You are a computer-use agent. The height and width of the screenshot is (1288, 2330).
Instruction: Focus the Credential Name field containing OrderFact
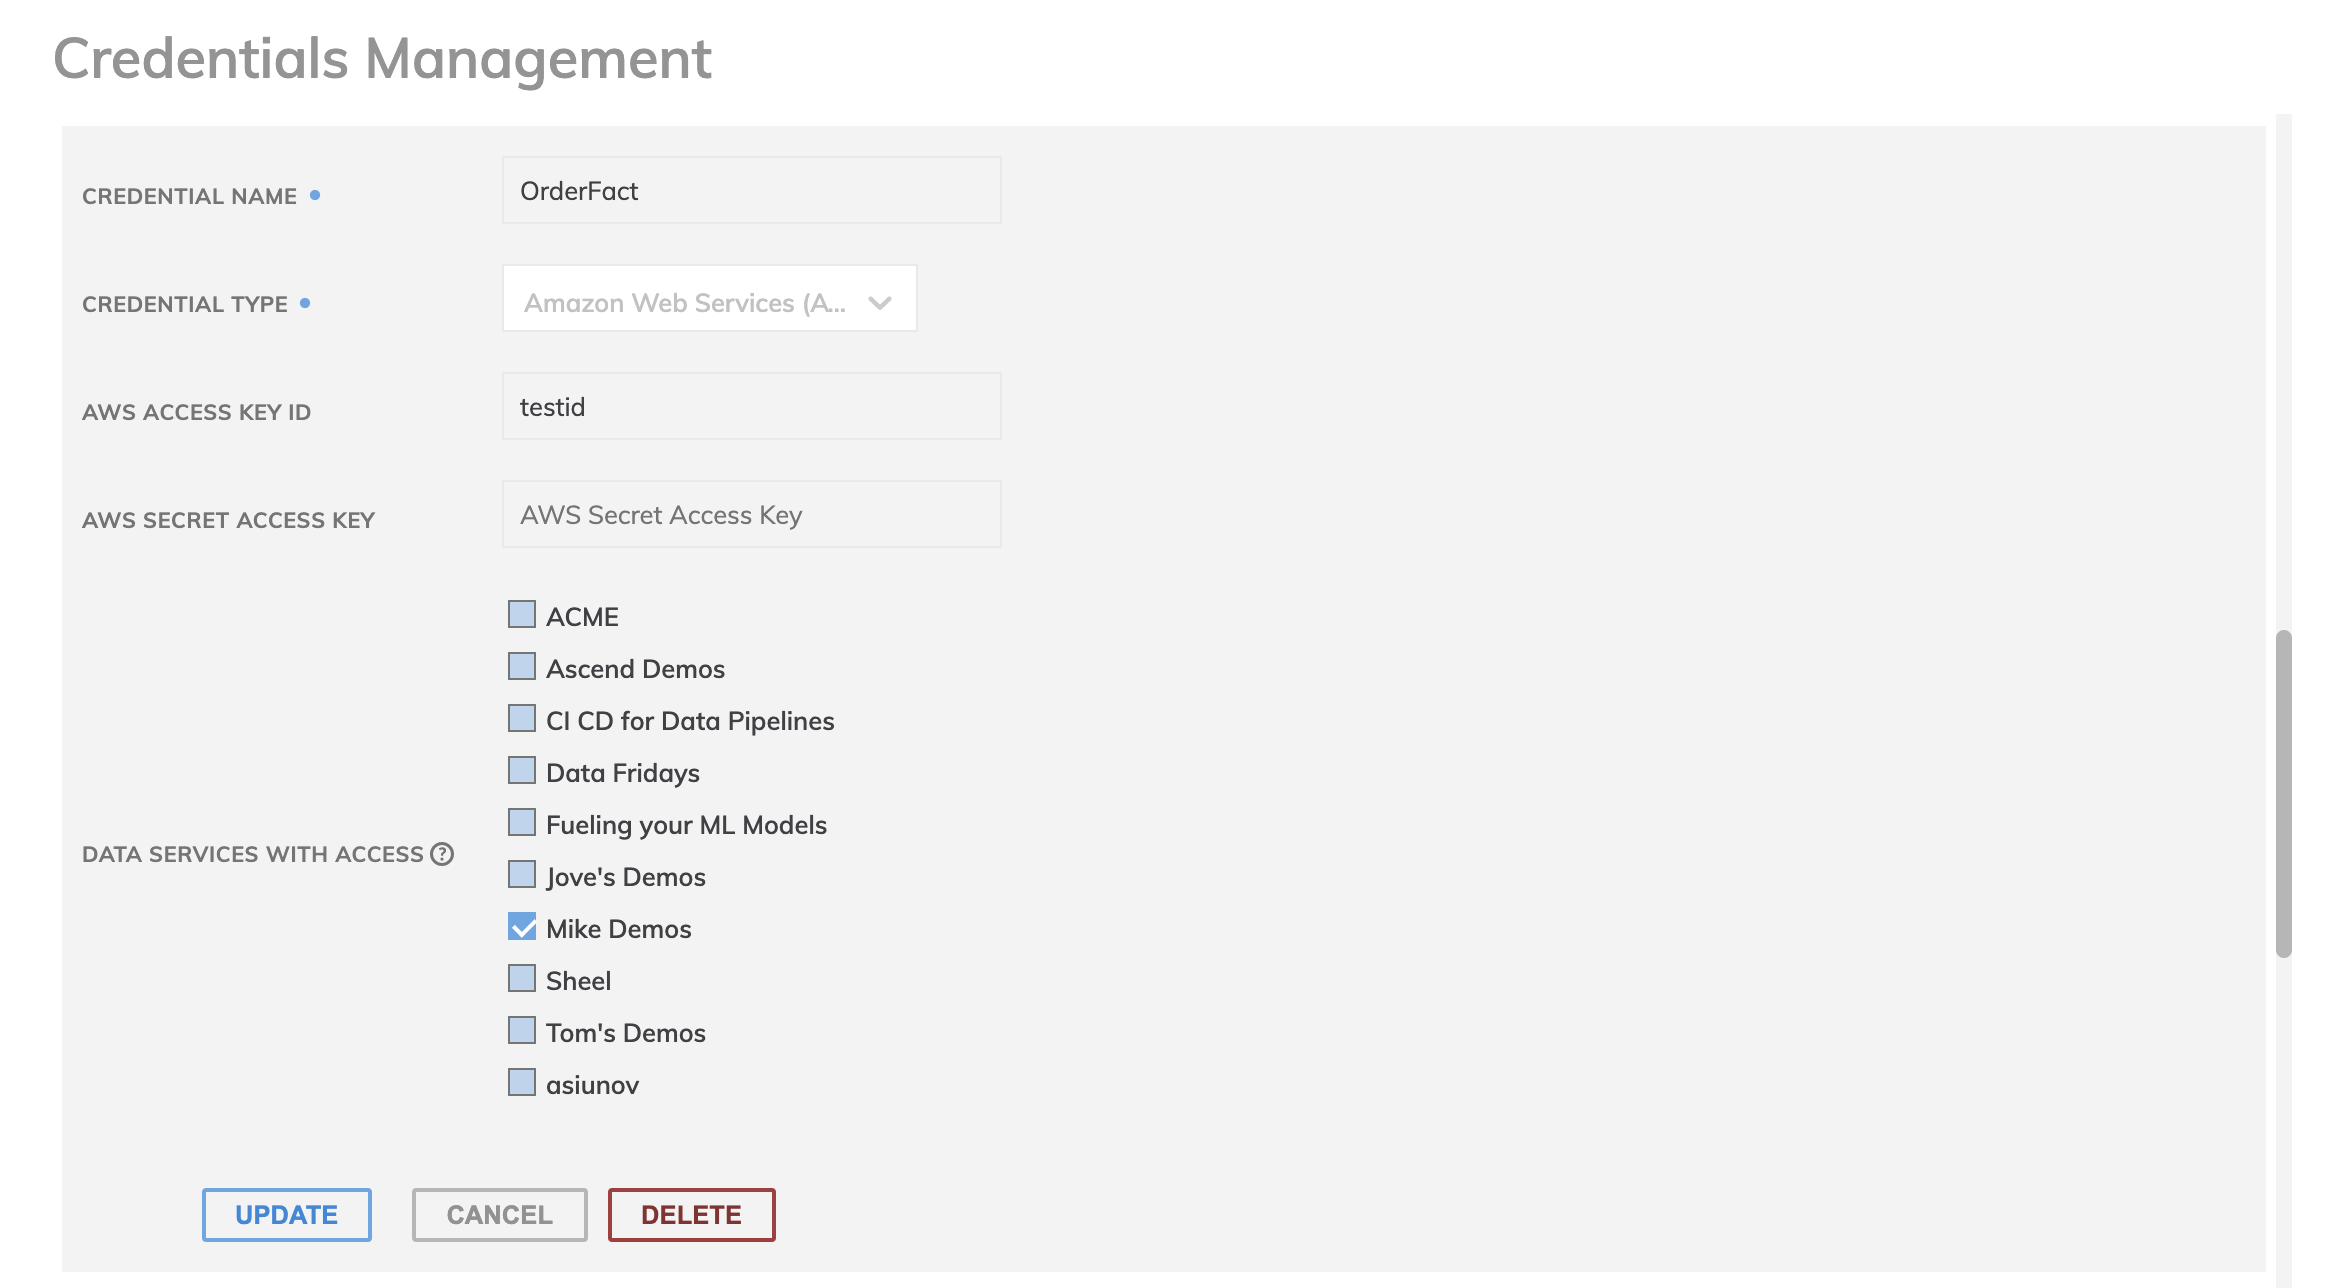point(751,190)
